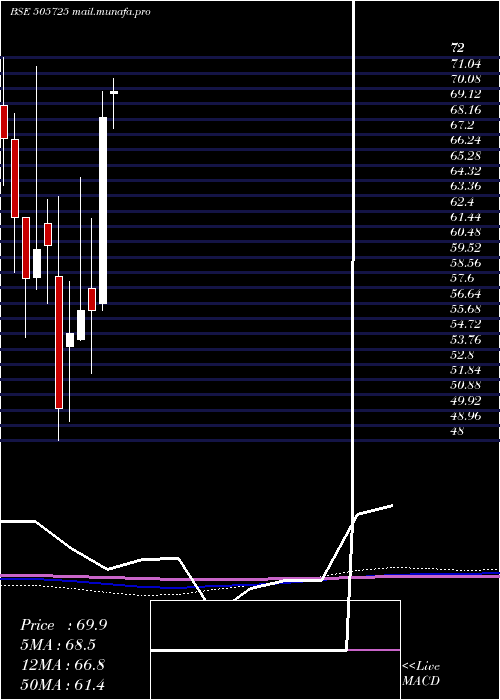Click the 57.6 price axis label
500x700 pixels.
(462, 278)
